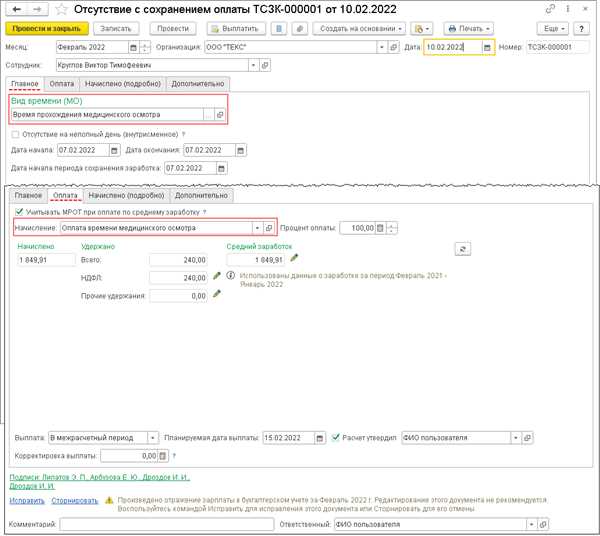Open the Еще menu button
This screenshot has width=600, height=536.
point(551,29)
